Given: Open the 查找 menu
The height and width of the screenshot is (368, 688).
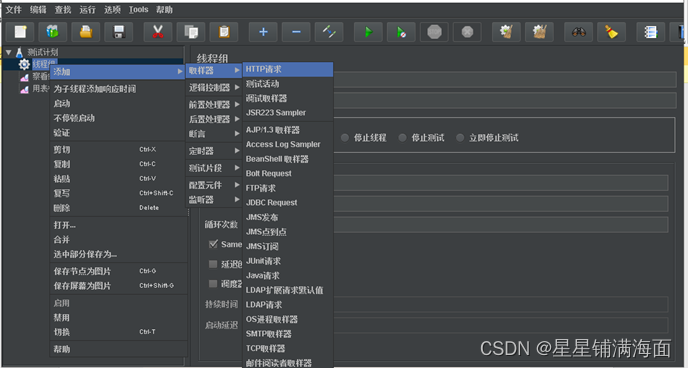Looking at the screenshot, I should click(63, 10).
